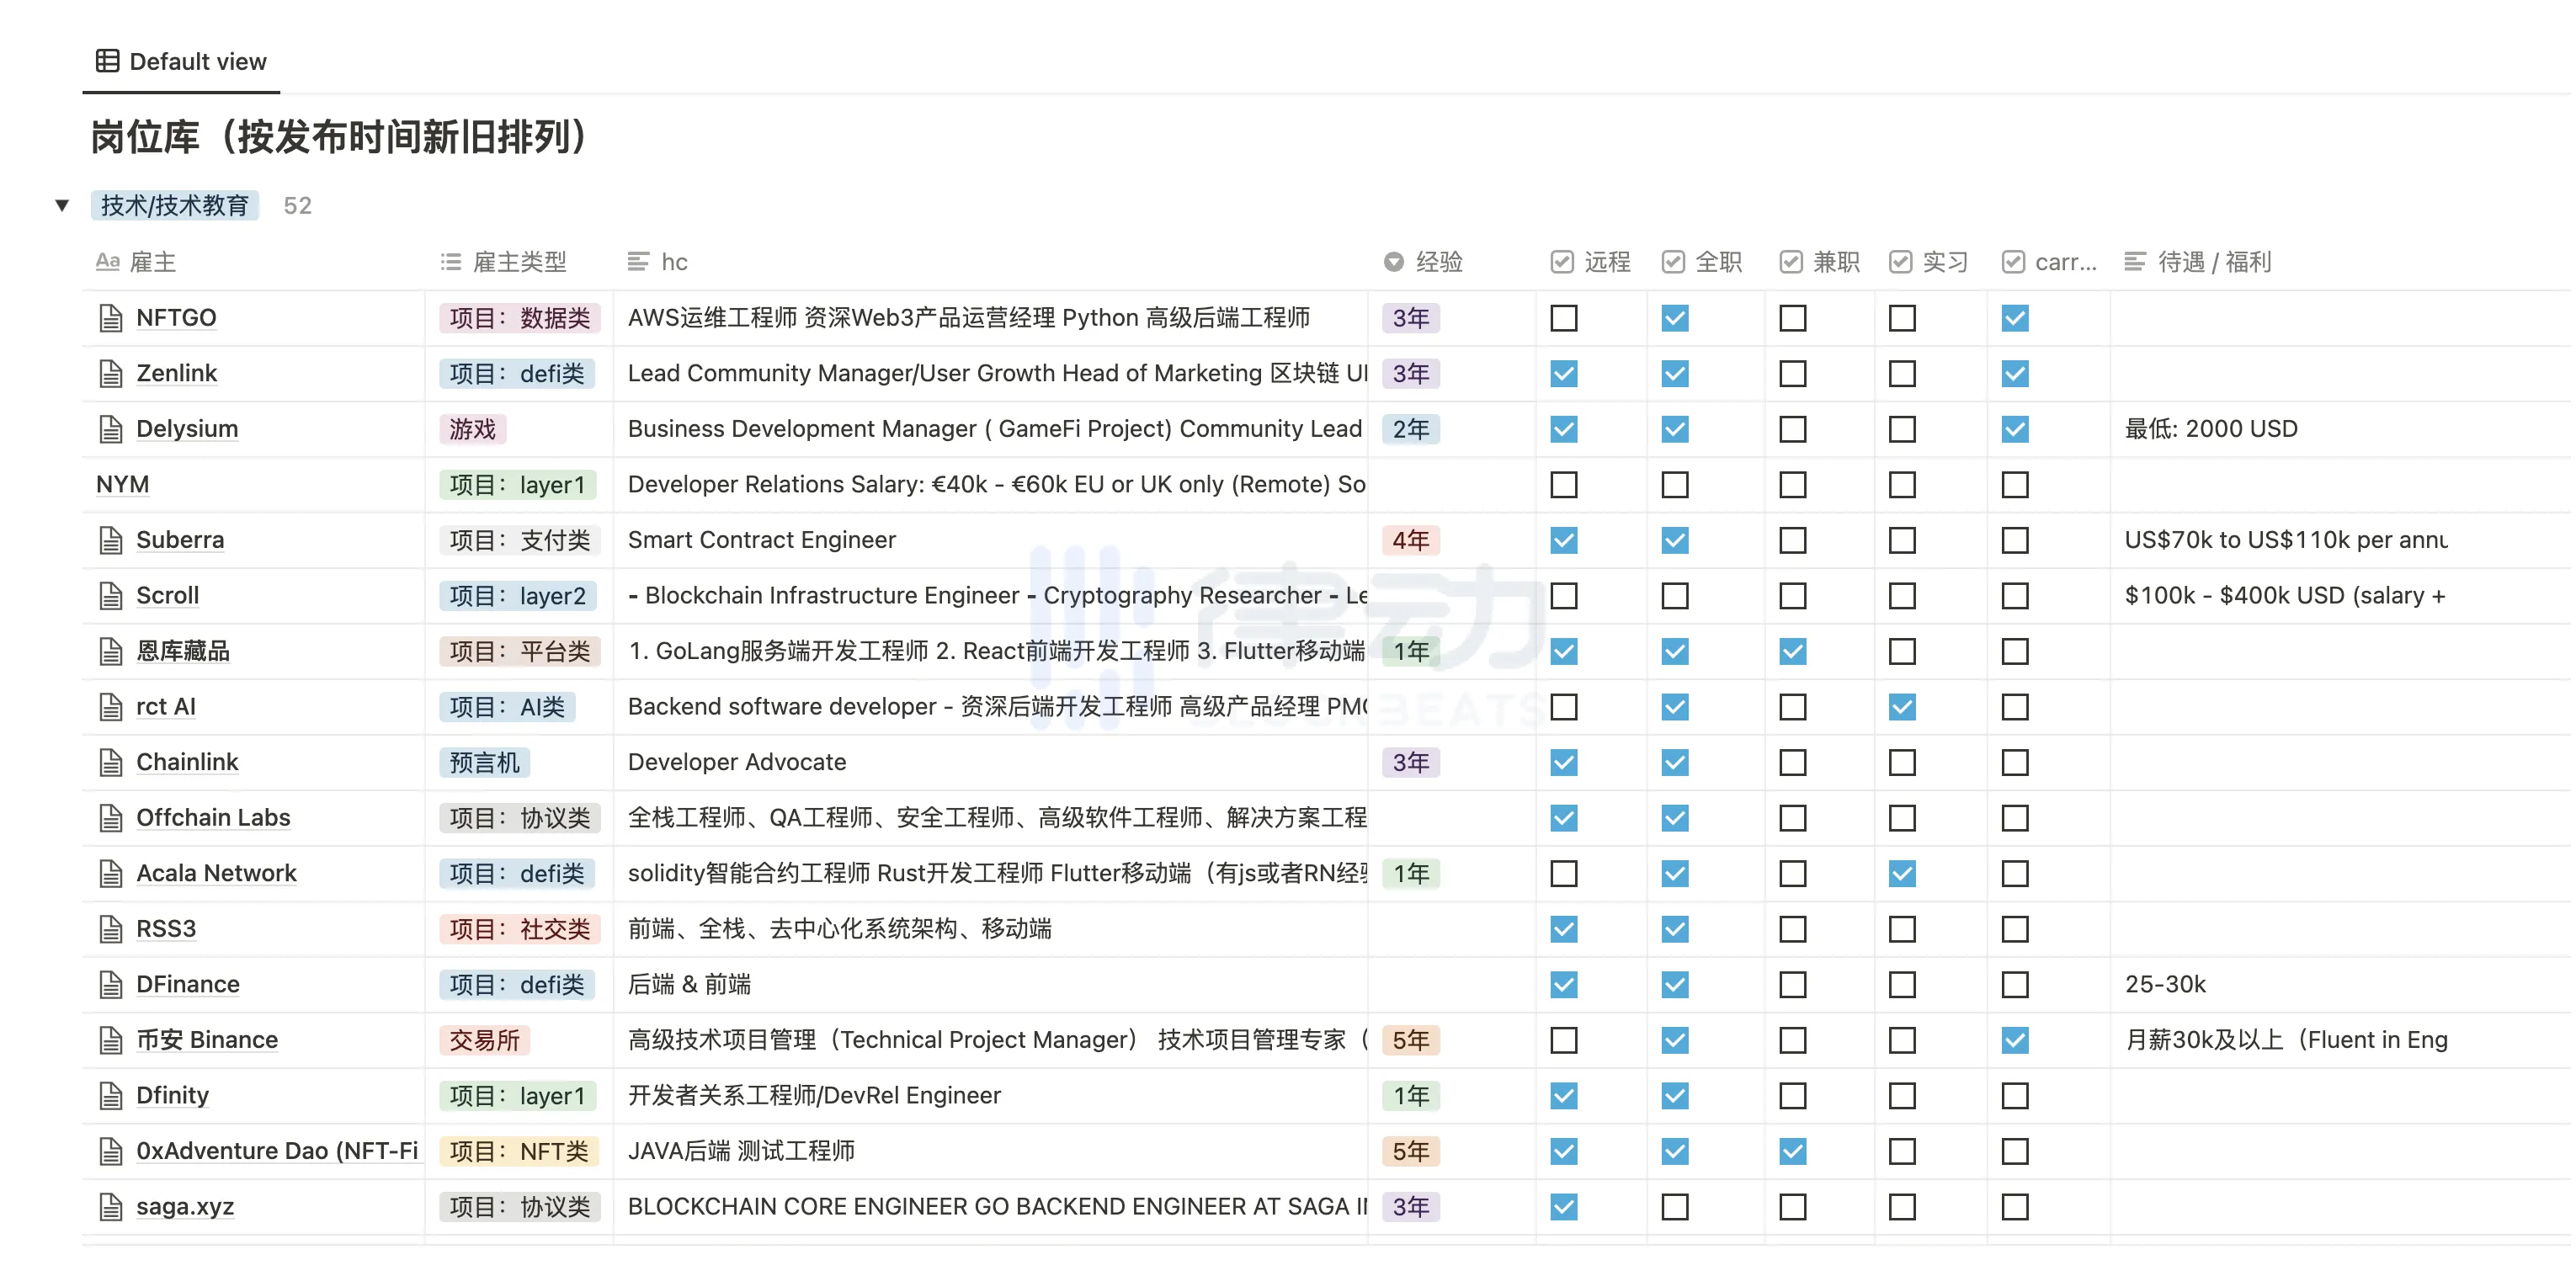Screen dimensions: 2576x1276
Task: Click the 25-30k benefits cell for DFinance
Action: click(x=2340, y=985)
